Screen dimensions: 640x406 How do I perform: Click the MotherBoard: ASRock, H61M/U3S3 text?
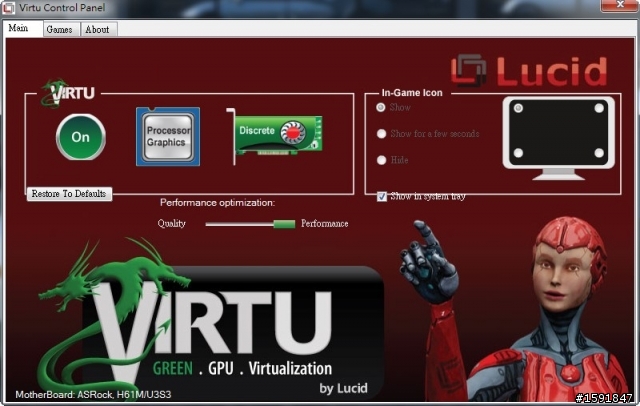coord(93,395)
